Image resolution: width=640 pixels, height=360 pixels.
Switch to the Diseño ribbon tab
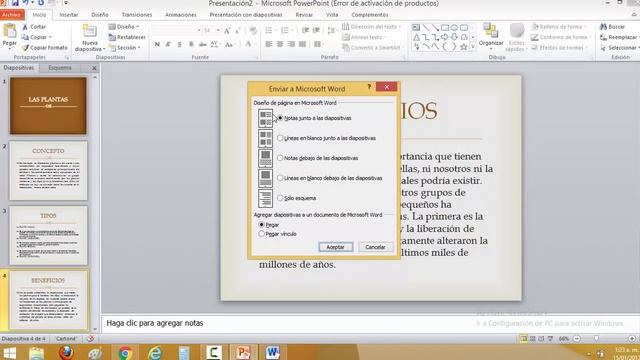pos(100,15)
